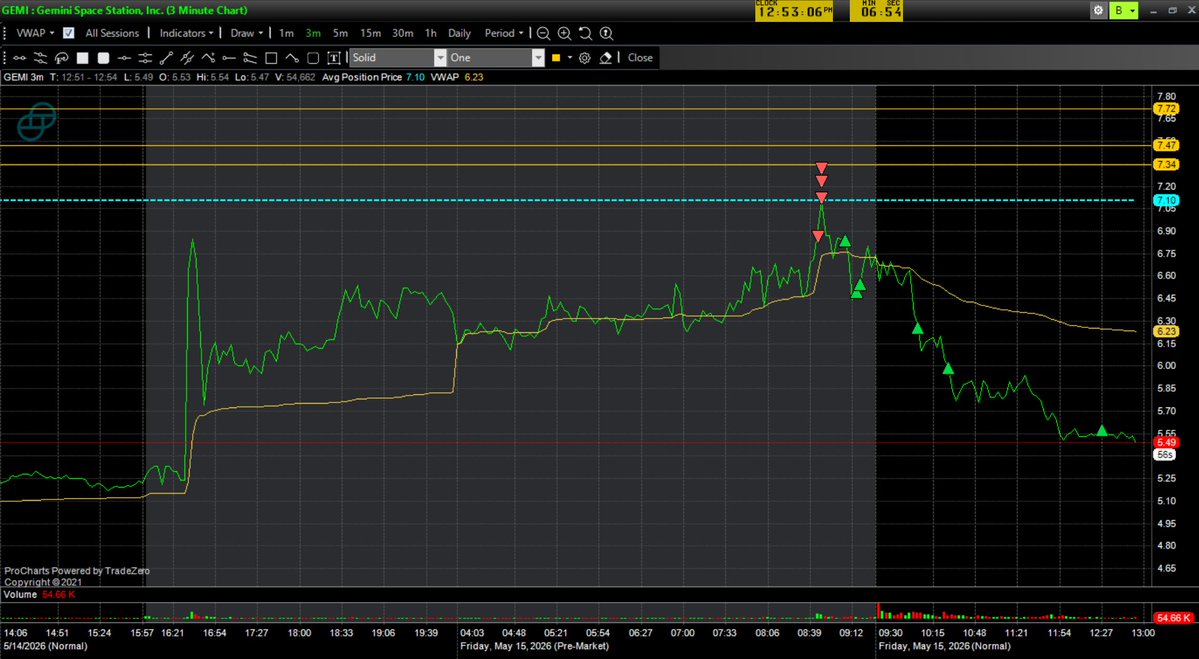Click the 6.23 VWAP value label on price axis
This screenshot has width=1199, height=659.
(1166, 332)
